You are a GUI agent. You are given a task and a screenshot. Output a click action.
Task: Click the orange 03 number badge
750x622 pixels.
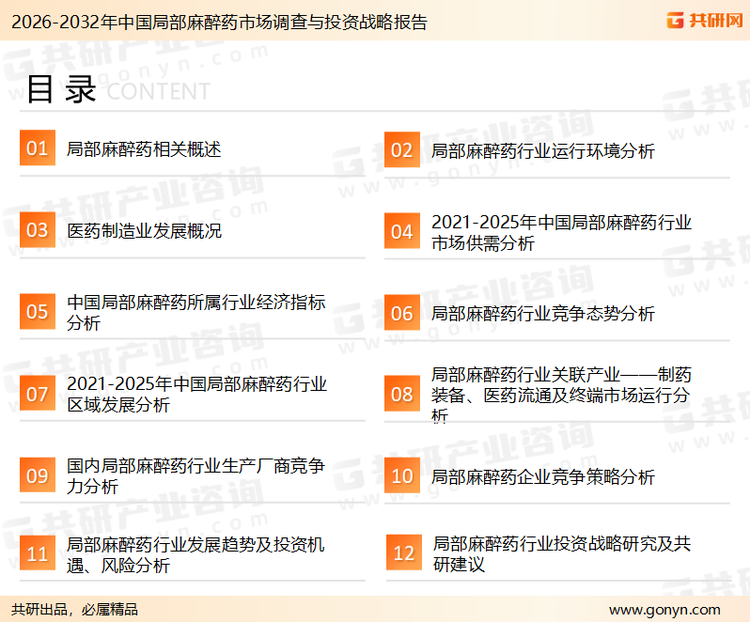[x=37, y=230]
